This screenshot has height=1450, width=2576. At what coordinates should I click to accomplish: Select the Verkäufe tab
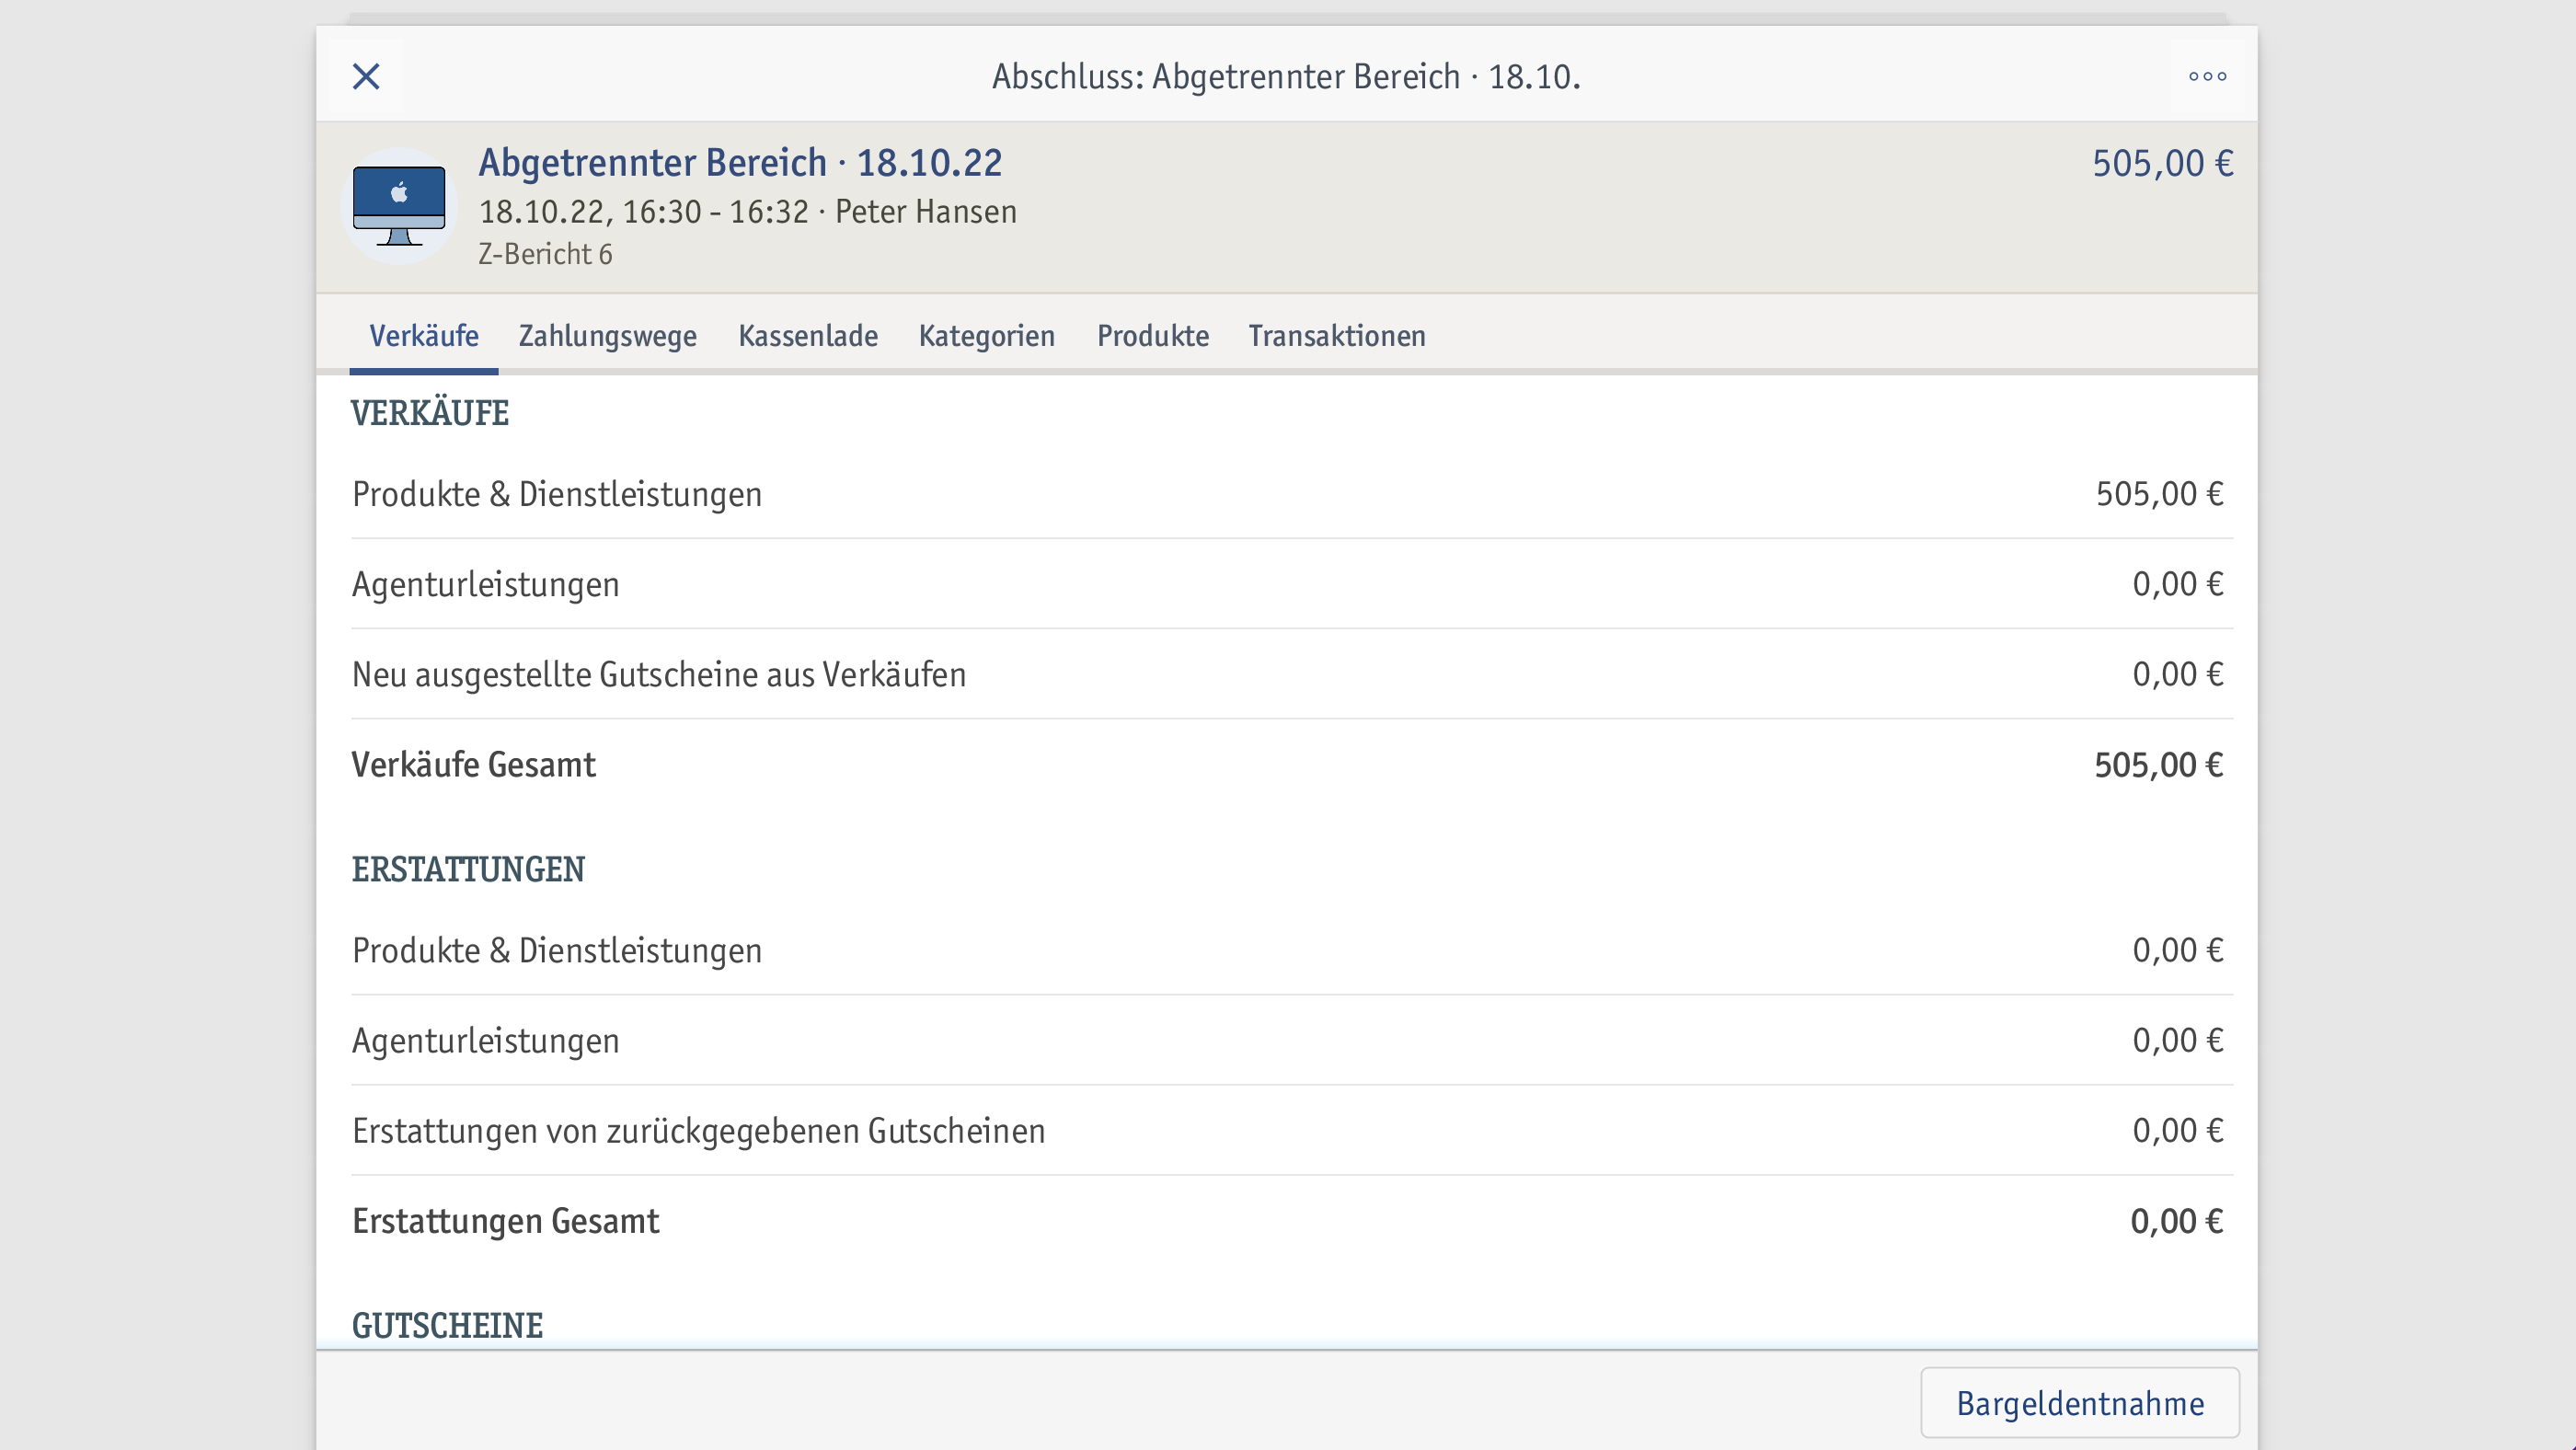[424, 336]
